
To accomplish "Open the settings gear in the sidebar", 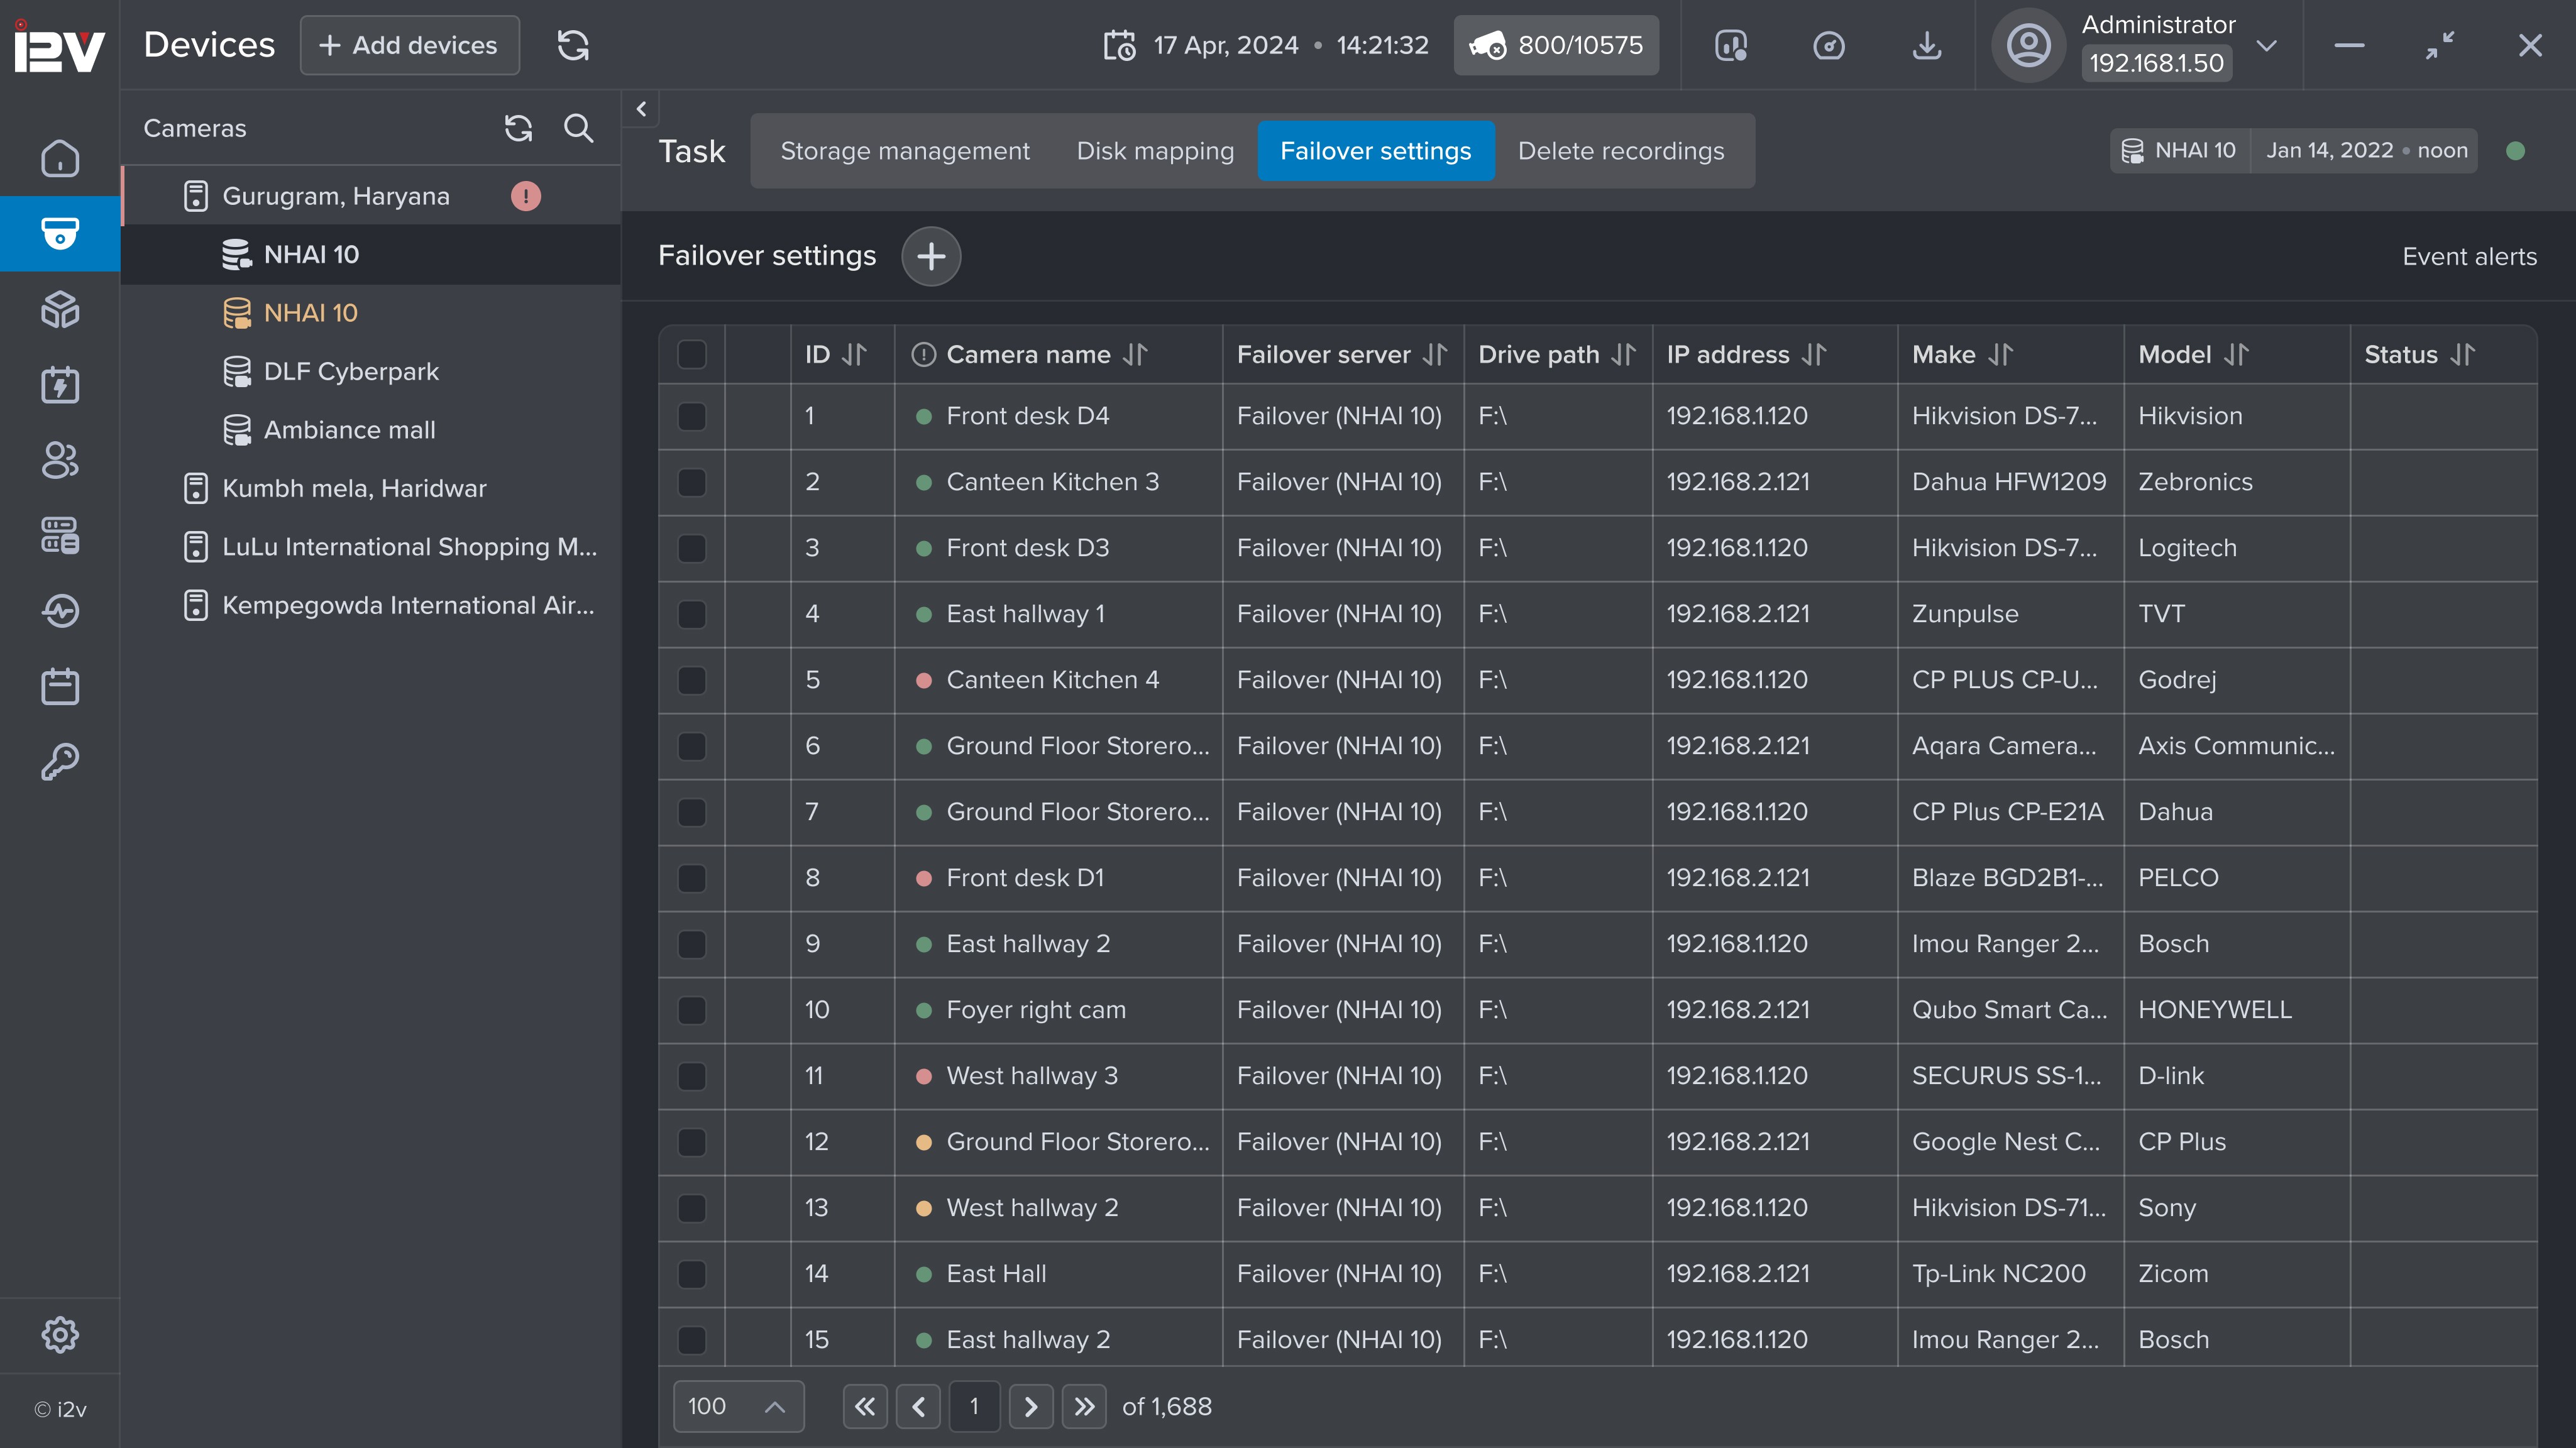I will pos(60,1334).
